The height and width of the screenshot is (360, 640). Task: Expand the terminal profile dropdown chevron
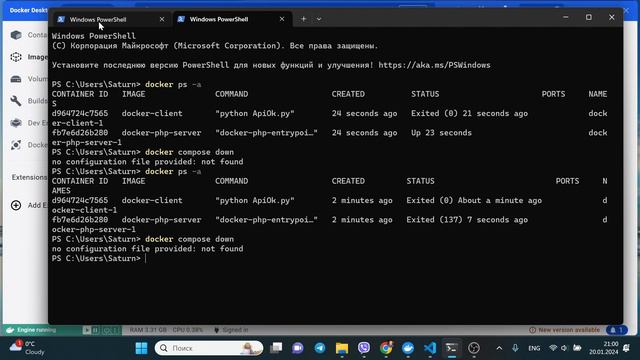tap(319, 19)
